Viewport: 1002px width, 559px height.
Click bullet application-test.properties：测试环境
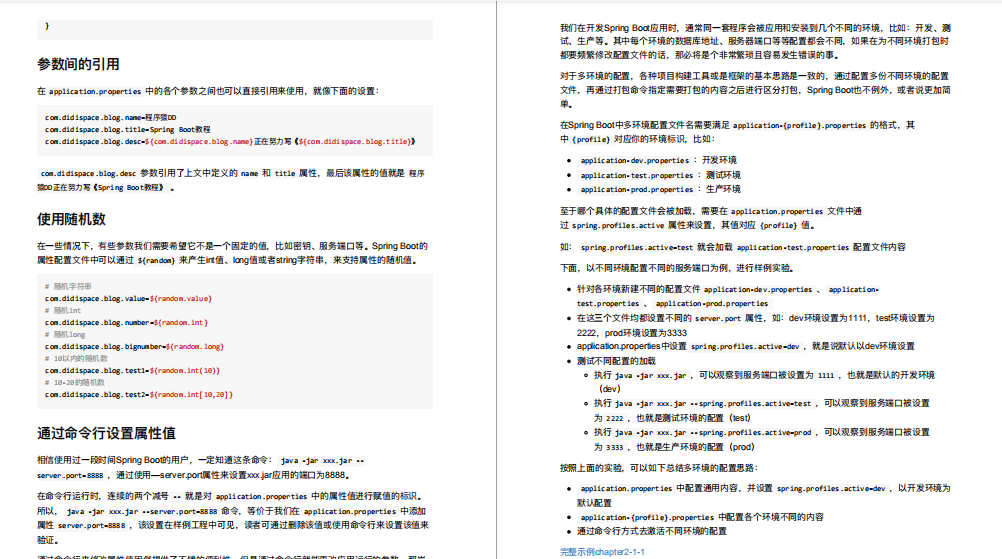tap(659, 175)
